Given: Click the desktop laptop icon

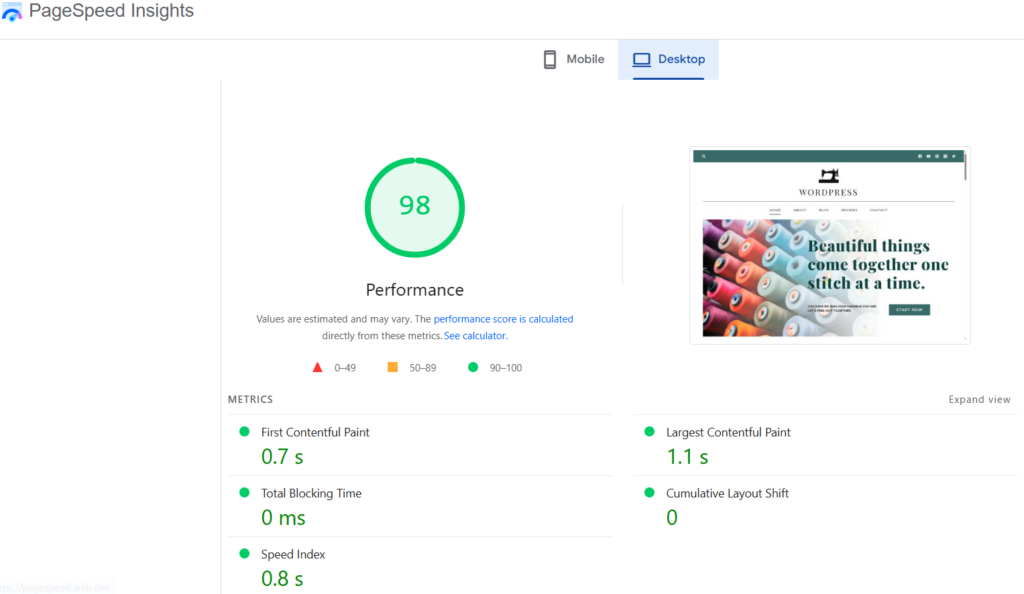Looking at the screenshot, I should pos(641,59).
